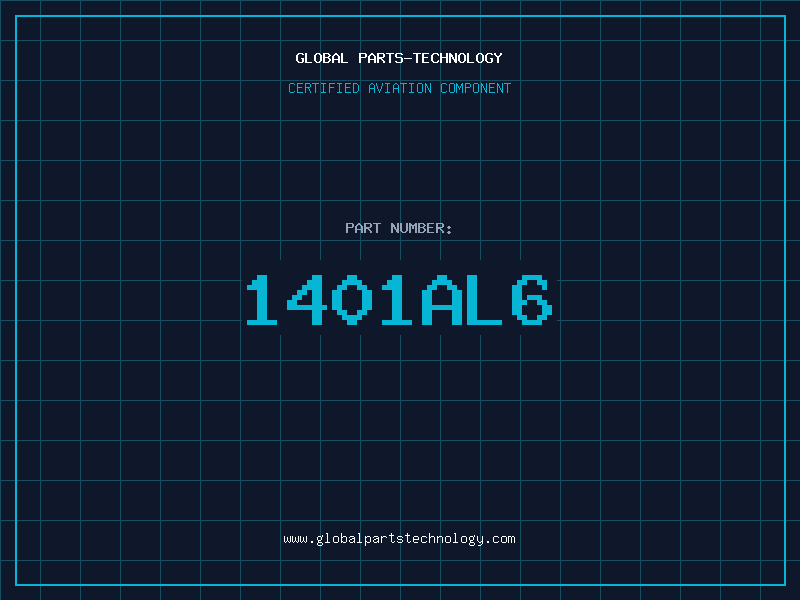Select the part number 1401AL6

pos(399,300)
